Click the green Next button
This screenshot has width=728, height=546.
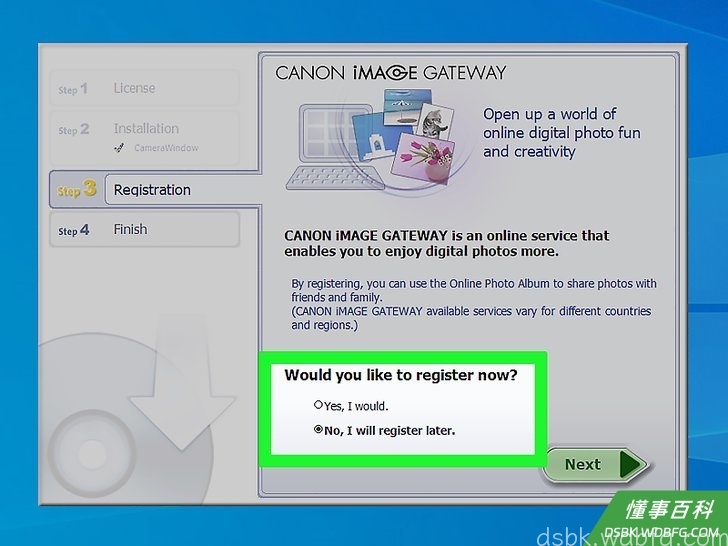tap(596, 464)
